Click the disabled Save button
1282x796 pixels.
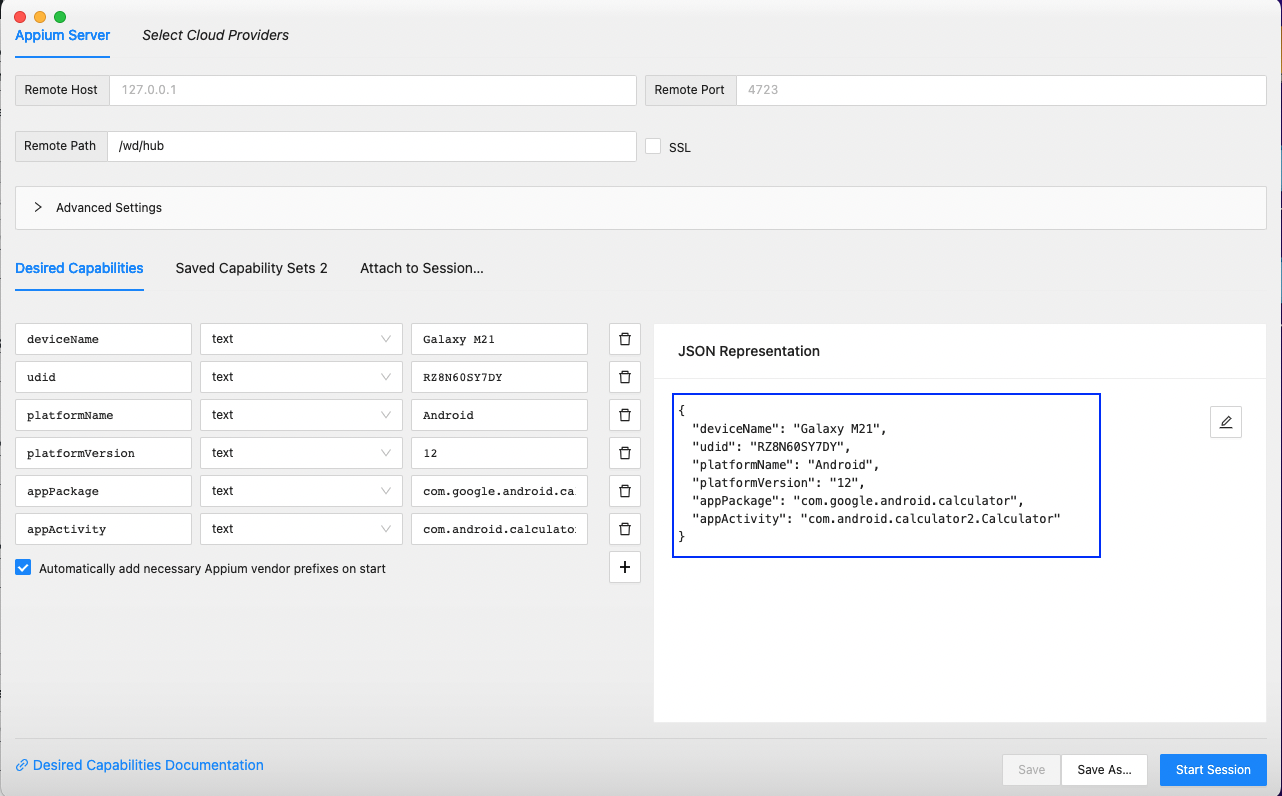[1031, 770]
